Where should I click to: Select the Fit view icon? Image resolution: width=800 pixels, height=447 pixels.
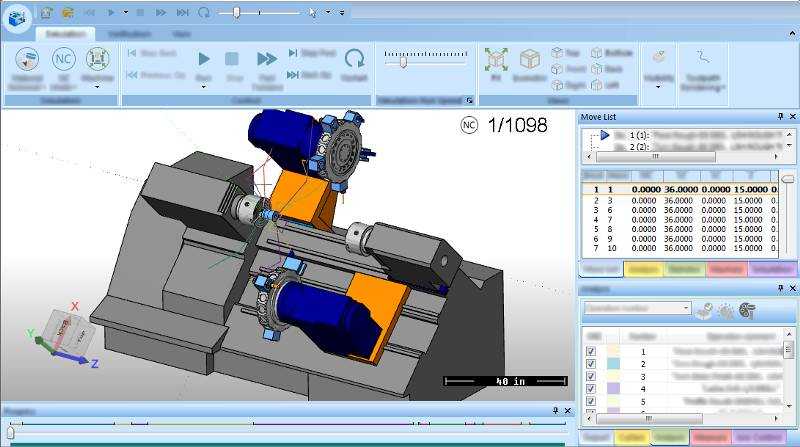pyautogui.click(x=496, y=59)
